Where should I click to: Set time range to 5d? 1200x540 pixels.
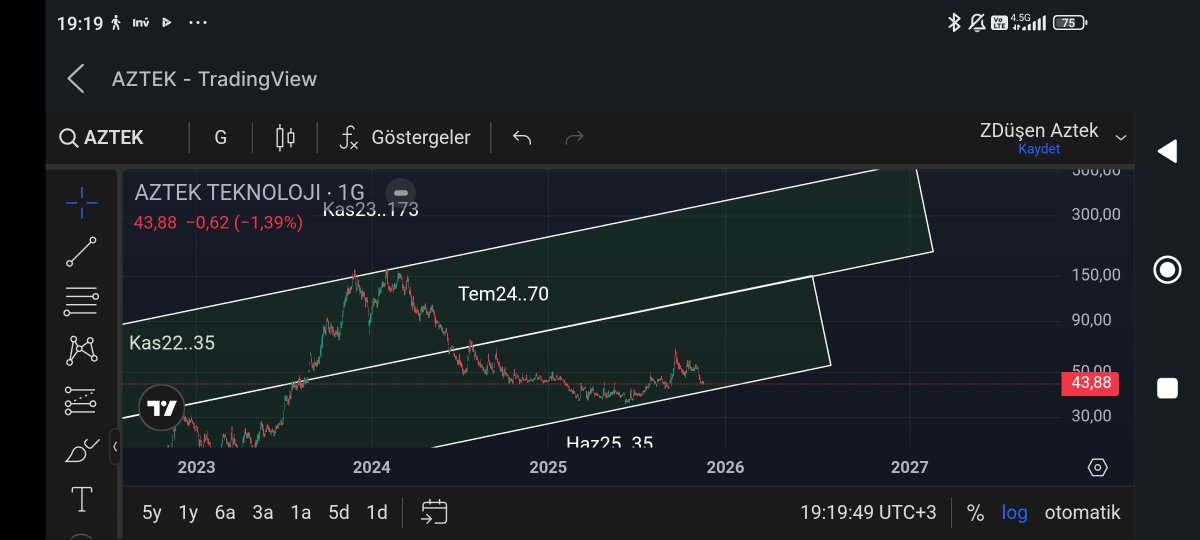[x=339, y=513]
